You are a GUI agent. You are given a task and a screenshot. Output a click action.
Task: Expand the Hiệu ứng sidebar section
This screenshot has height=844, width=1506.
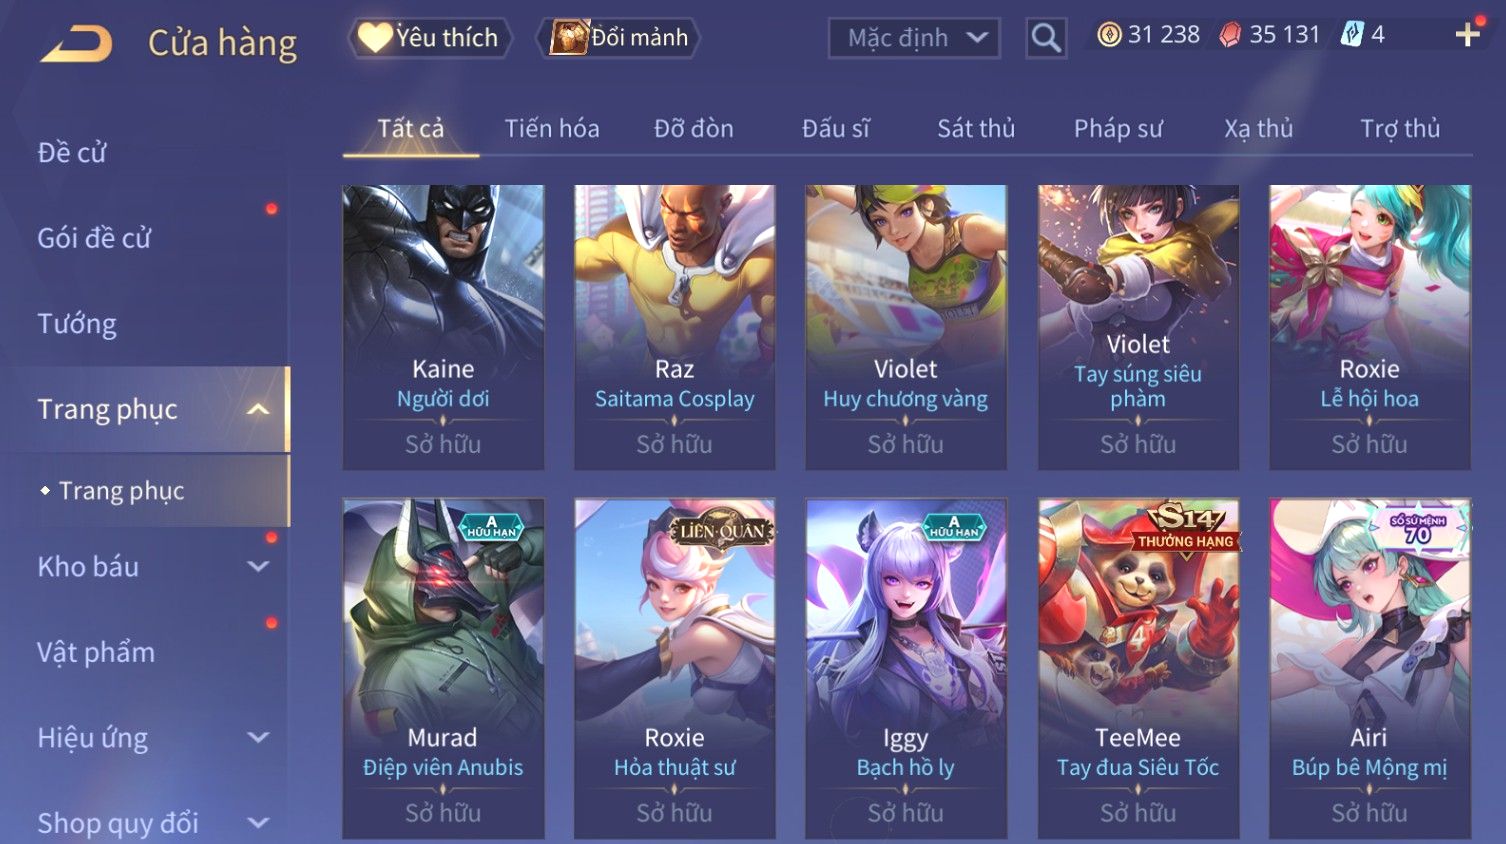point(258,738)
